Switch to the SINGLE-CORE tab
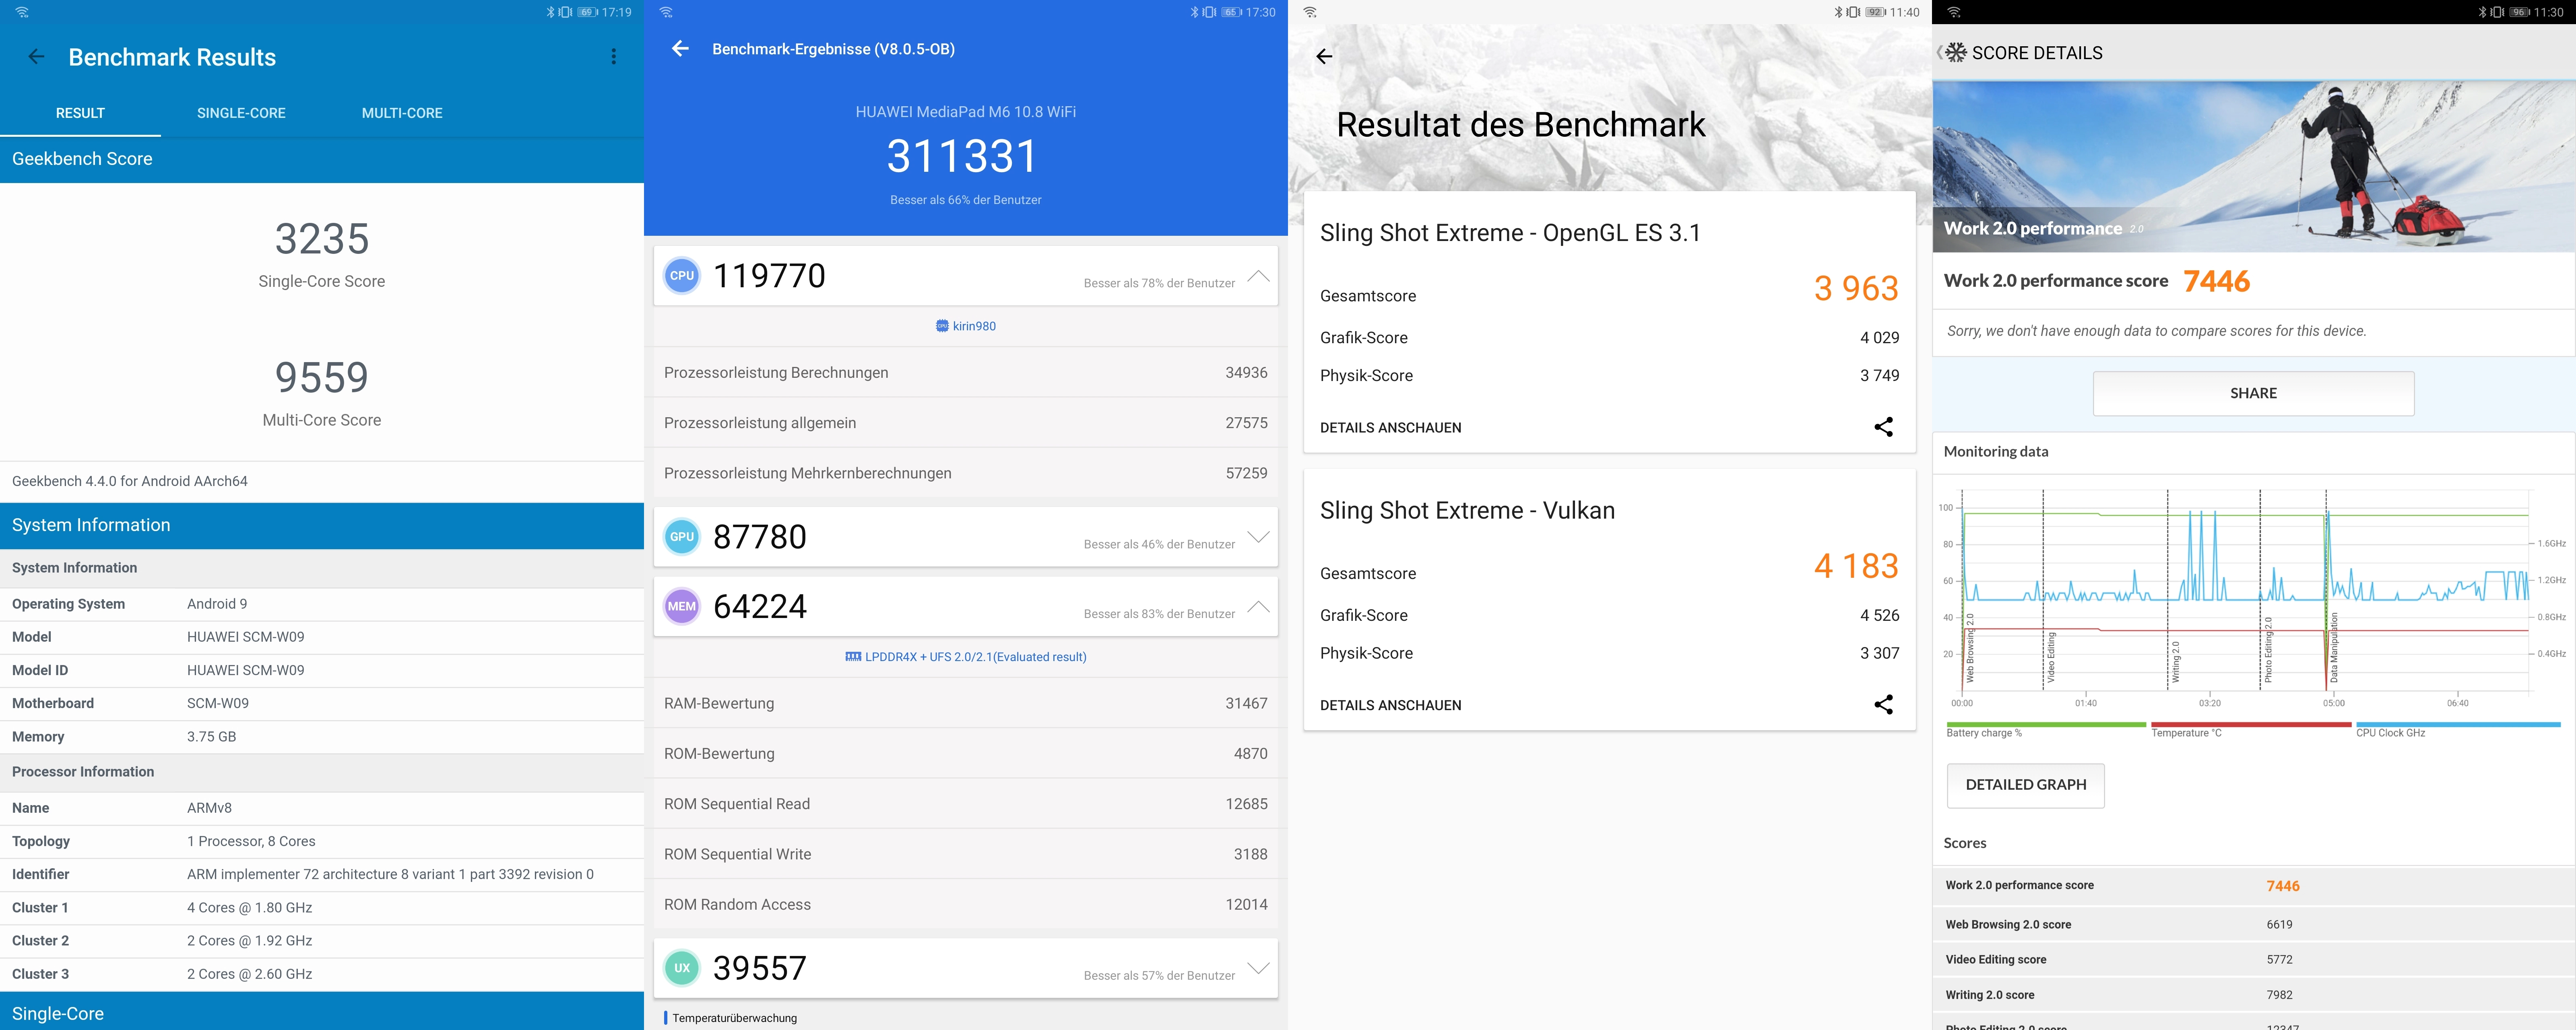Viewport: 2576px width, 1030px height. click(x=241, y=113)
